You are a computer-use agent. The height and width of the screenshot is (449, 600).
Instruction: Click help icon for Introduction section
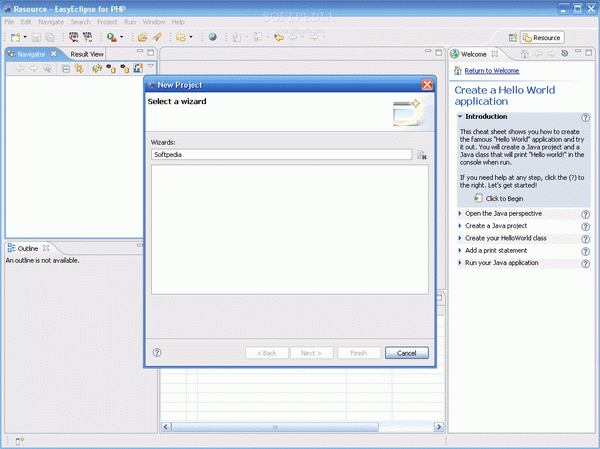click(585, 118)
